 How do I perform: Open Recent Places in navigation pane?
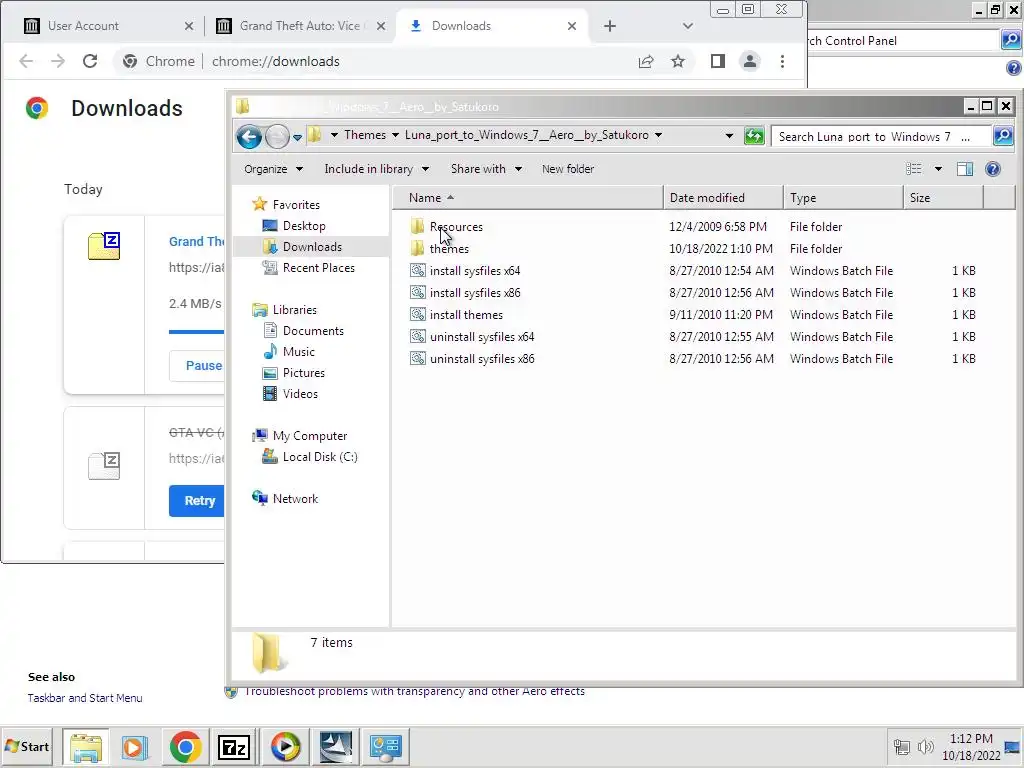[319, 268]
